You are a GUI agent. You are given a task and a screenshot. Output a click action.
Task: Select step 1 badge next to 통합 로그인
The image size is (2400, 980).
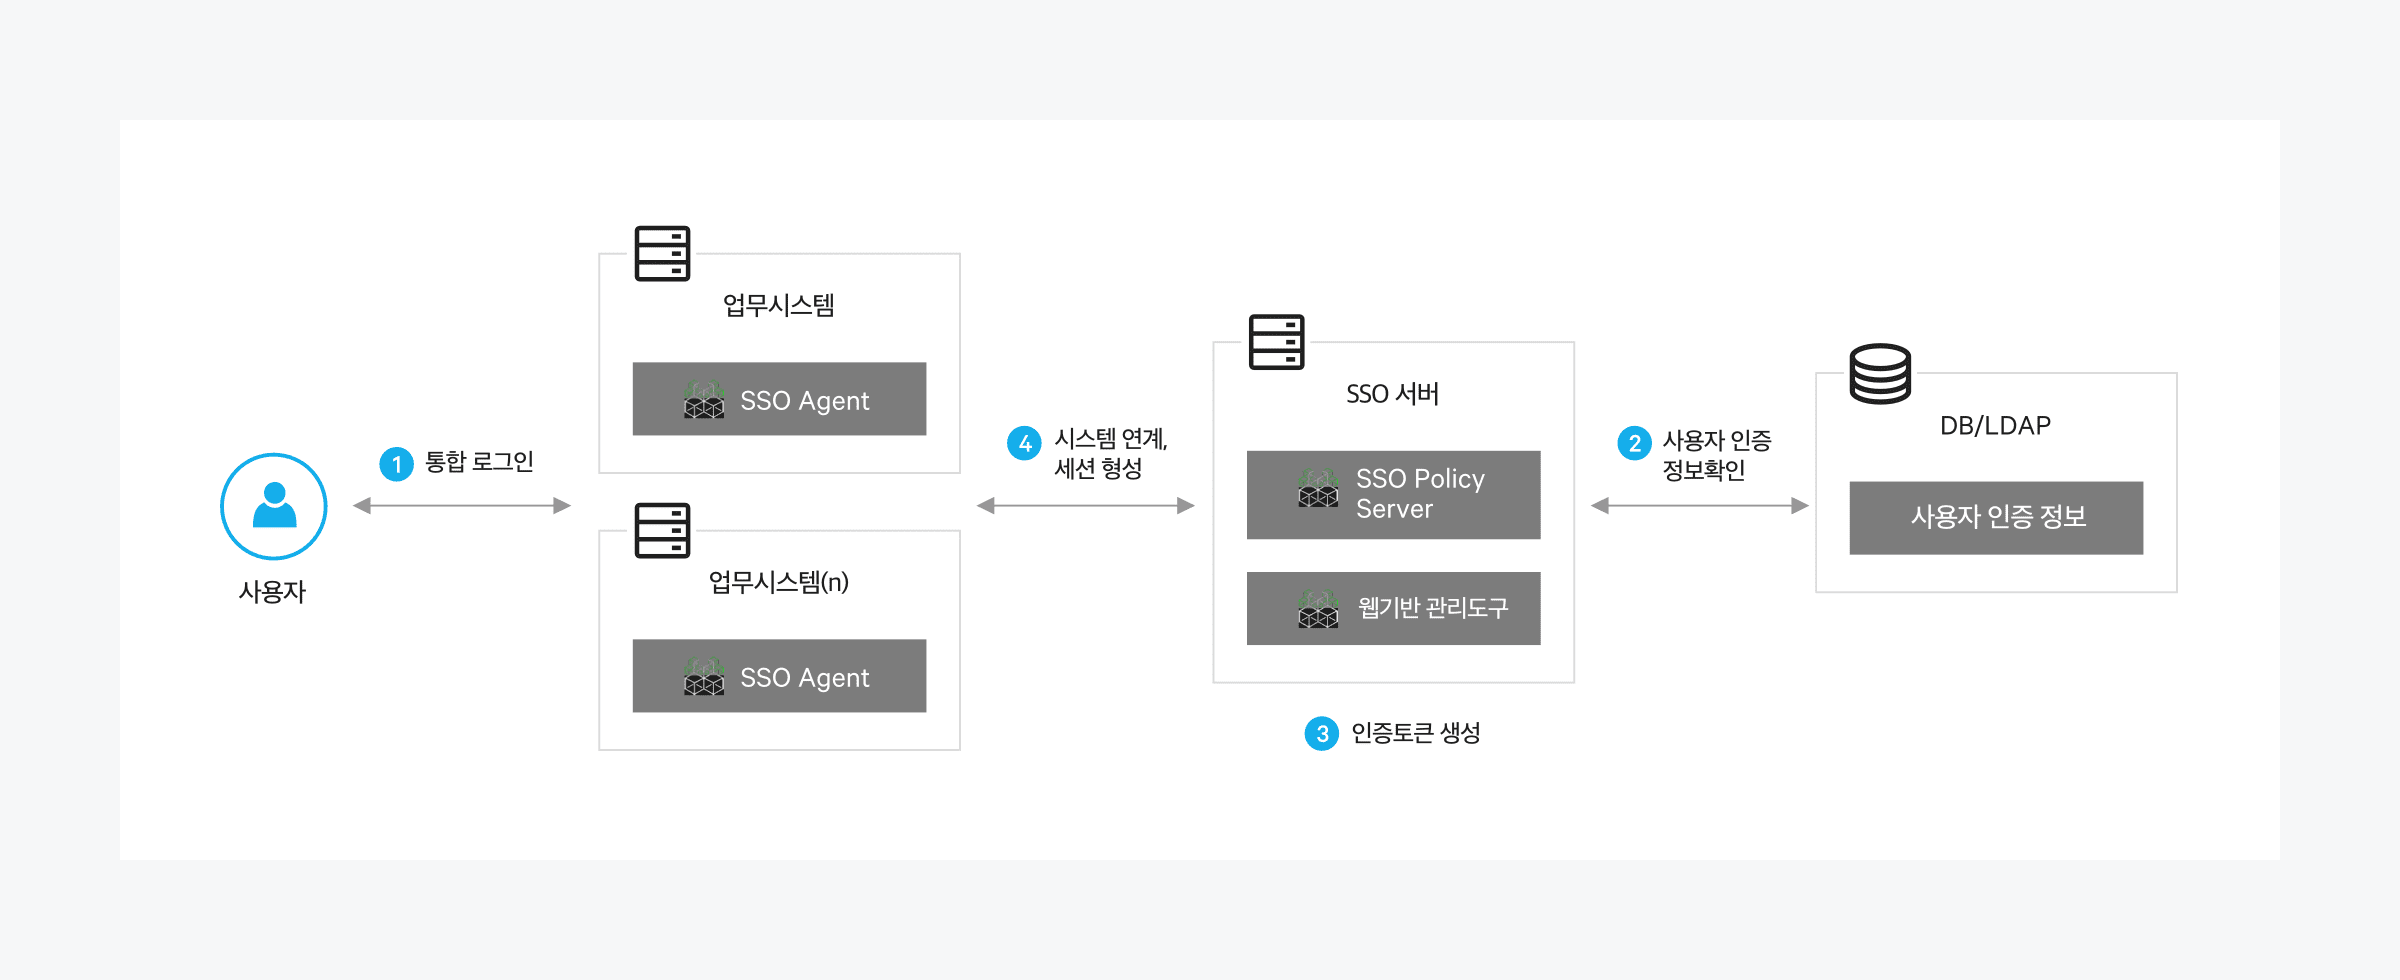[x=397, y=464]
